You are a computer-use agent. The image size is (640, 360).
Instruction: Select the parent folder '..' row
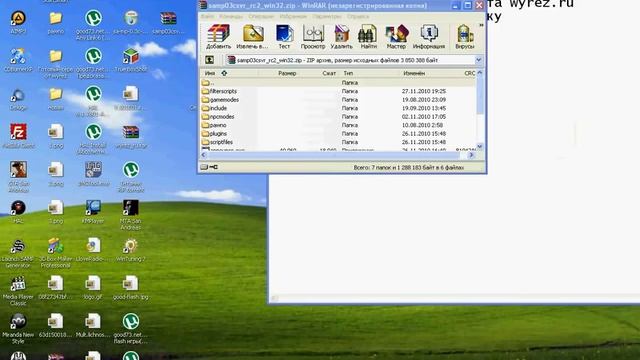click(x=338, y=82)
